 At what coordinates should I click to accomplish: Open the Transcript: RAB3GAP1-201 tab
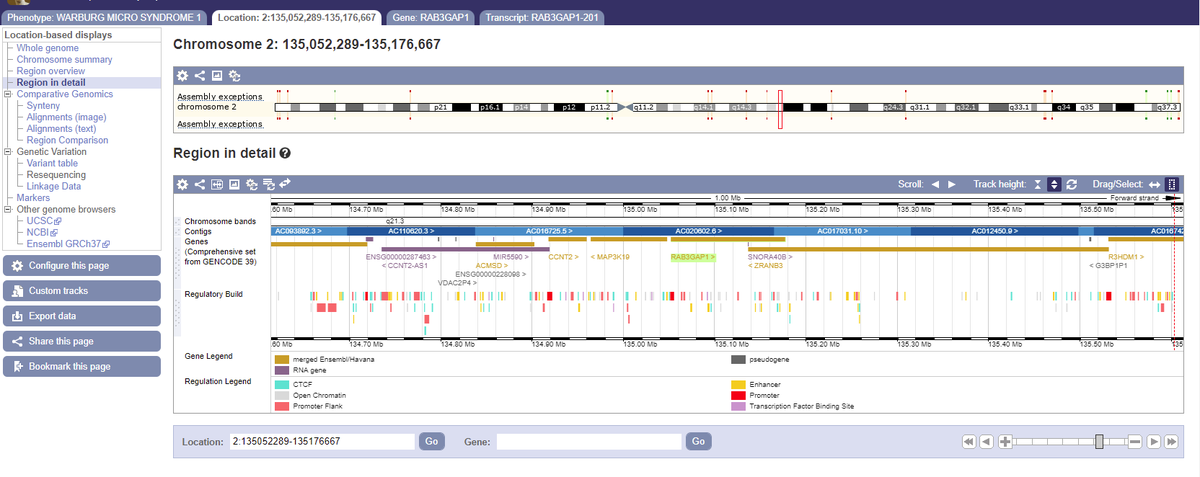tap(541, 18)
